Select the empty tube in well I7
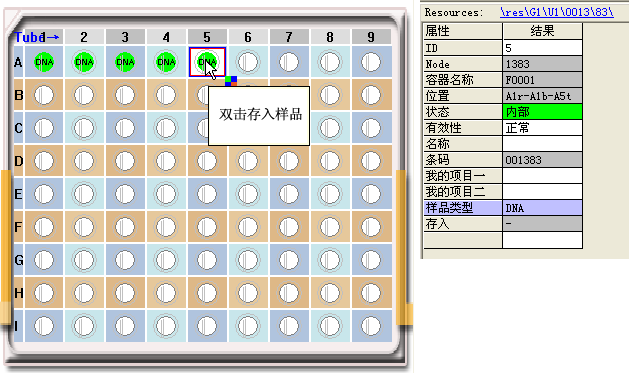 [x=289, y=326]
